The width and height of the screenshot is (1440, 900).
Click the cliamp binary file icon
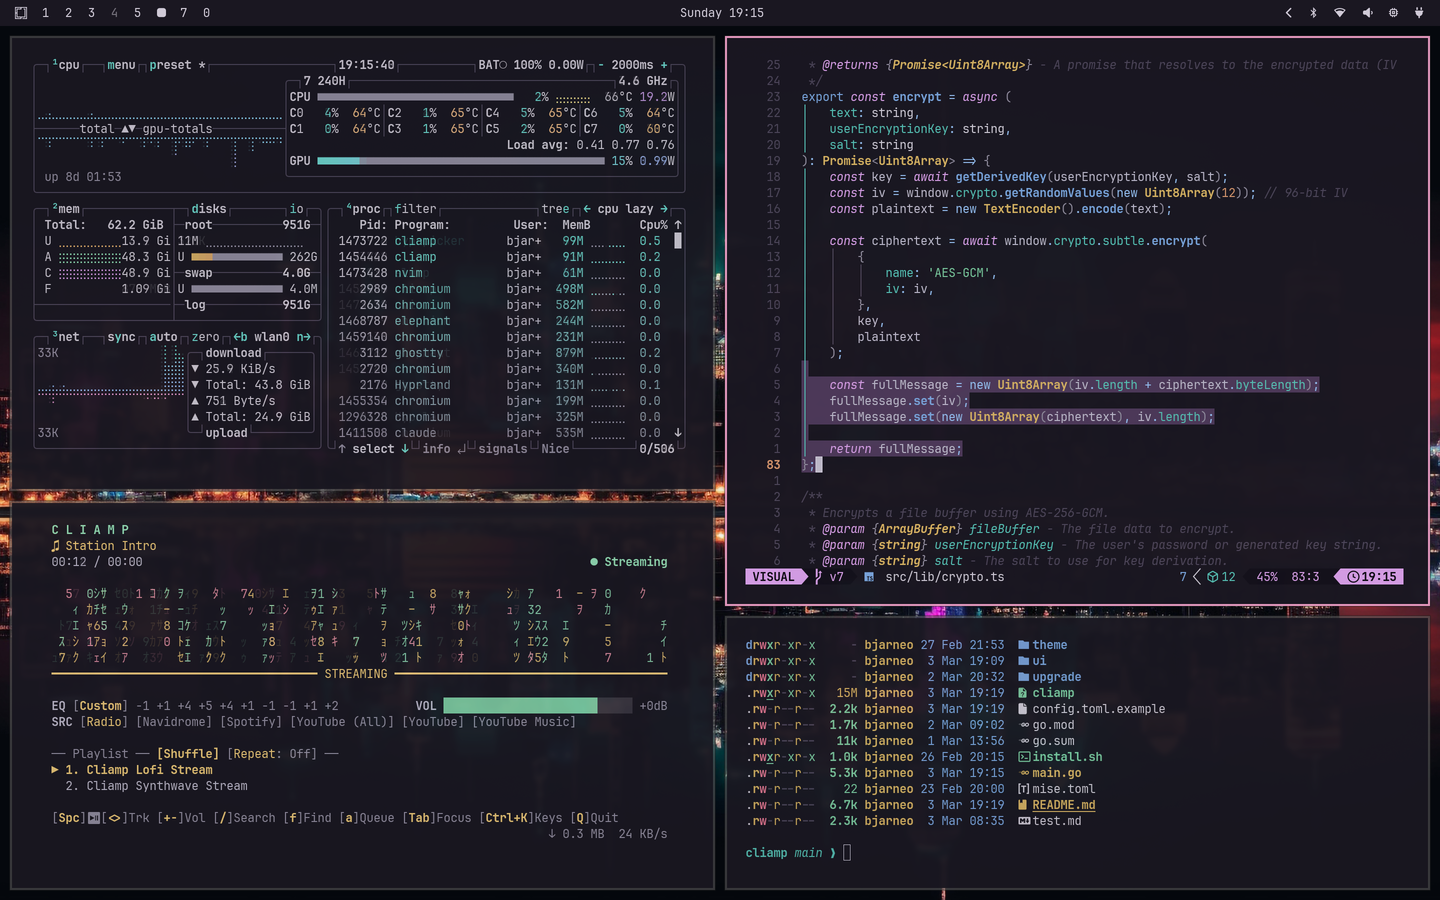[x=1024, y=693]
